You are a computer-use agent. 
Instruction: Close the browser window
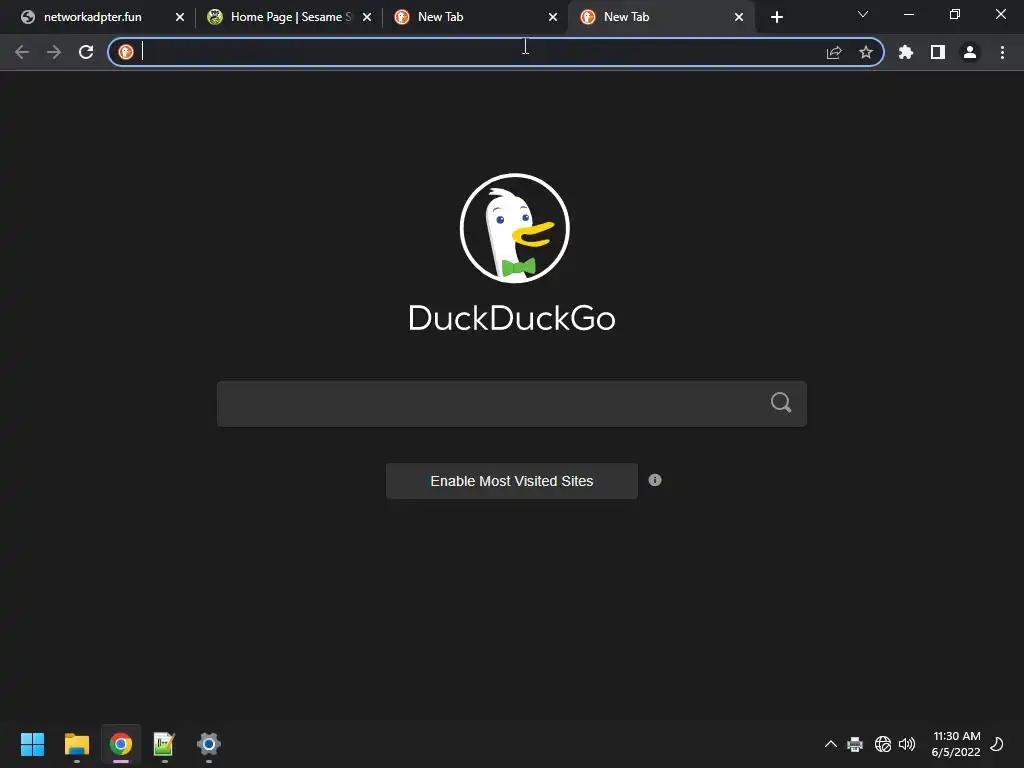1000,14
